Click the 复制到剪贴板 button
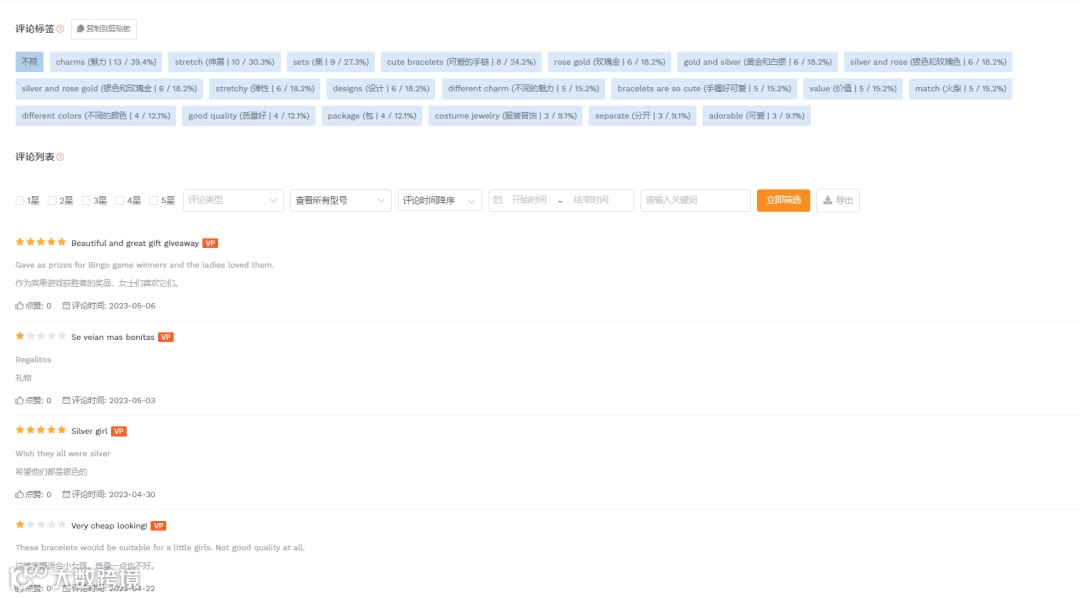1080x598 pixels. pos(104,29)
